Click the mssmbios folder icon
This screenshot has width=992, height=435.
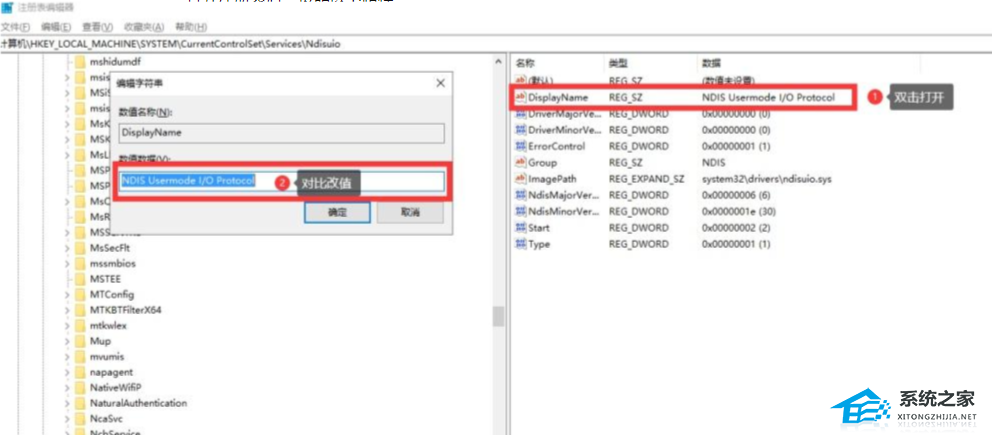[79, 263]
